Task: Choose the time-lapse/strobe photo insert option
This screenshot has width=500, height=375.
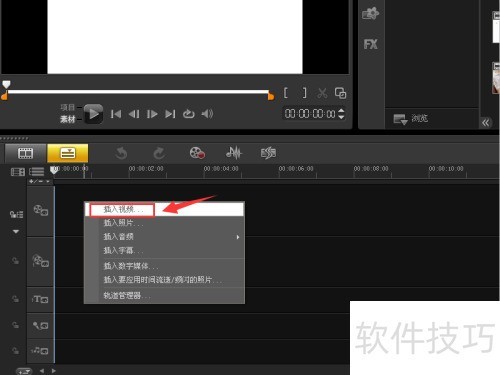Action: 165,280
